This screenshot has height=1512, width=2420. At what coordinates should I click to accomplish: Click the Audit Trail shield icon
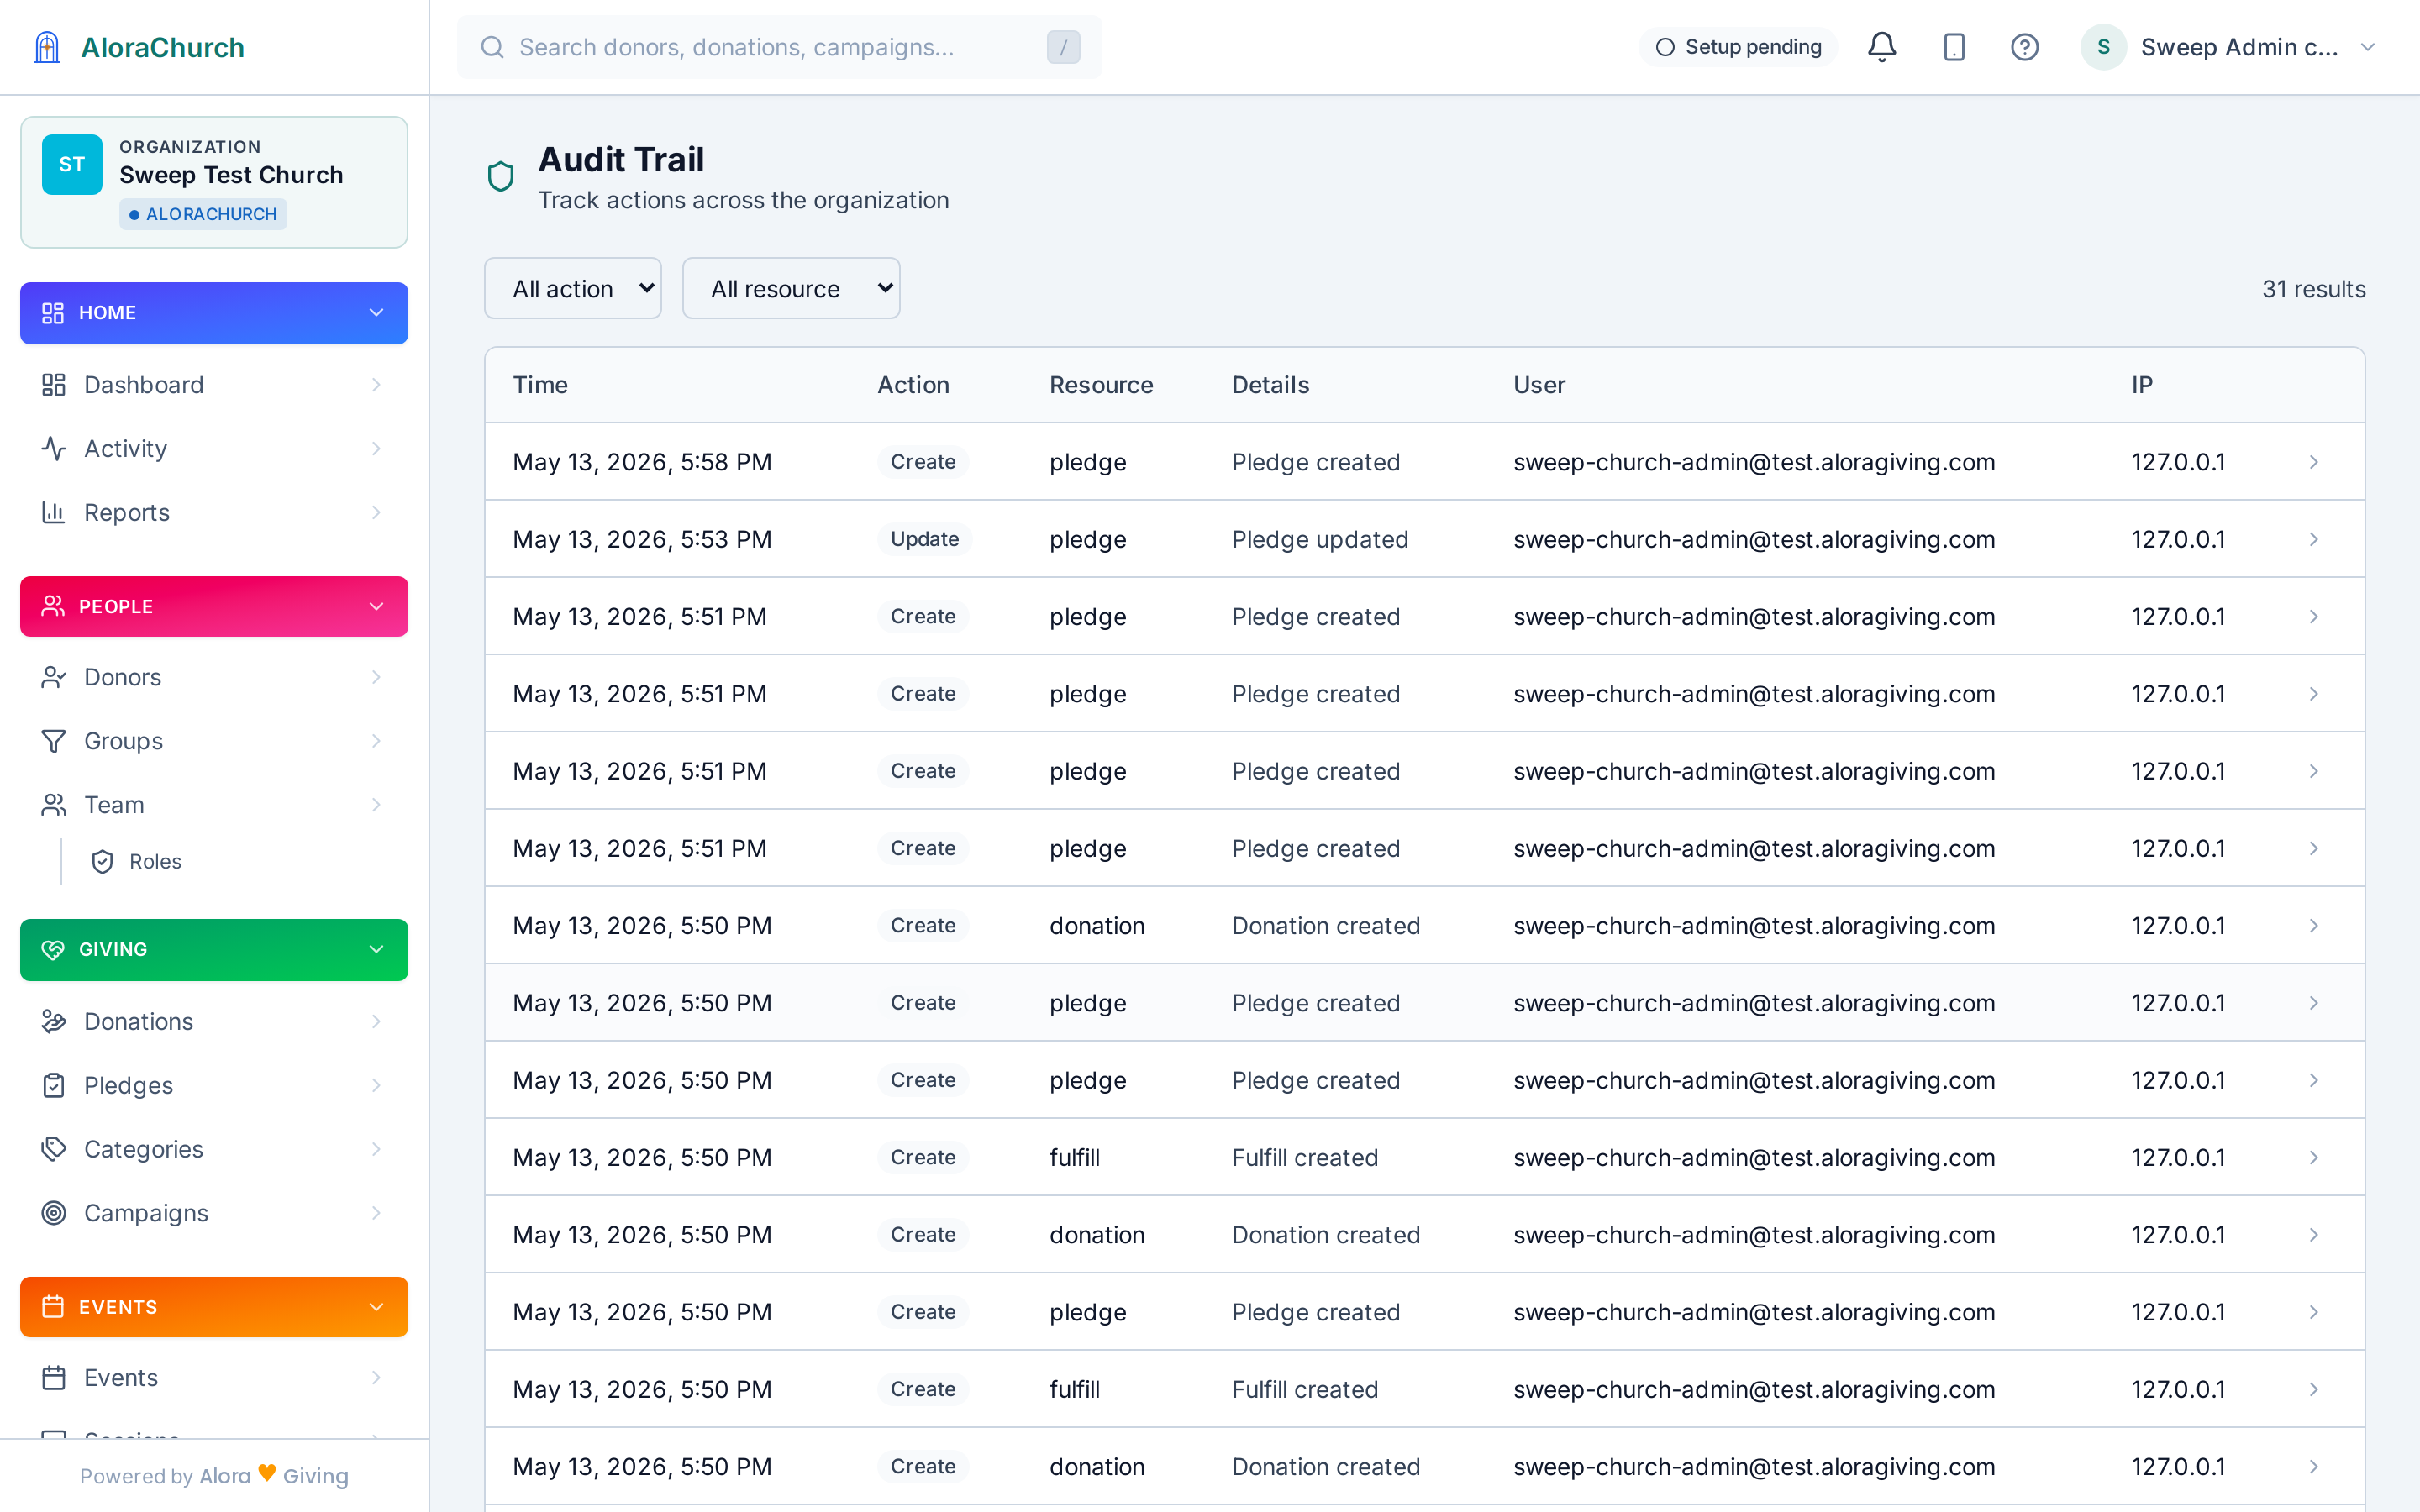click(x=501, y=176)
